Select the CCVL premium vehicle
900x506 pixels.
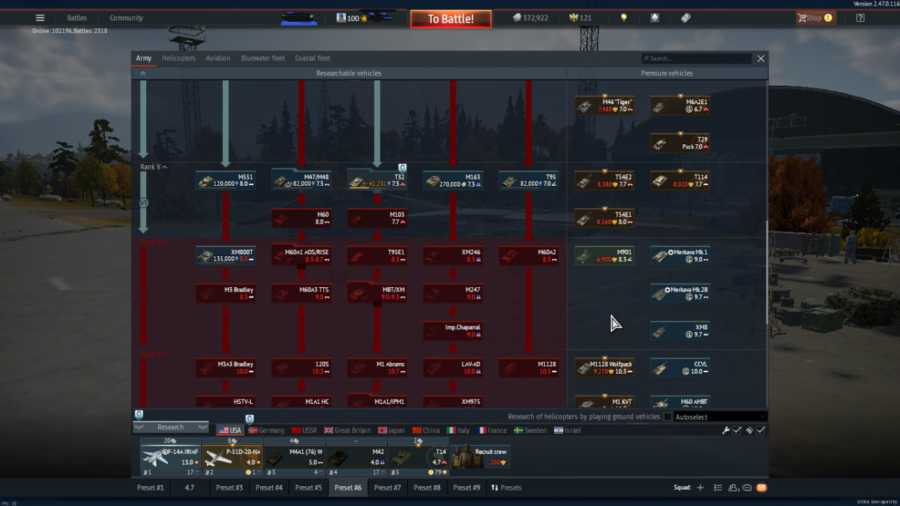click(x=680, y=368)
